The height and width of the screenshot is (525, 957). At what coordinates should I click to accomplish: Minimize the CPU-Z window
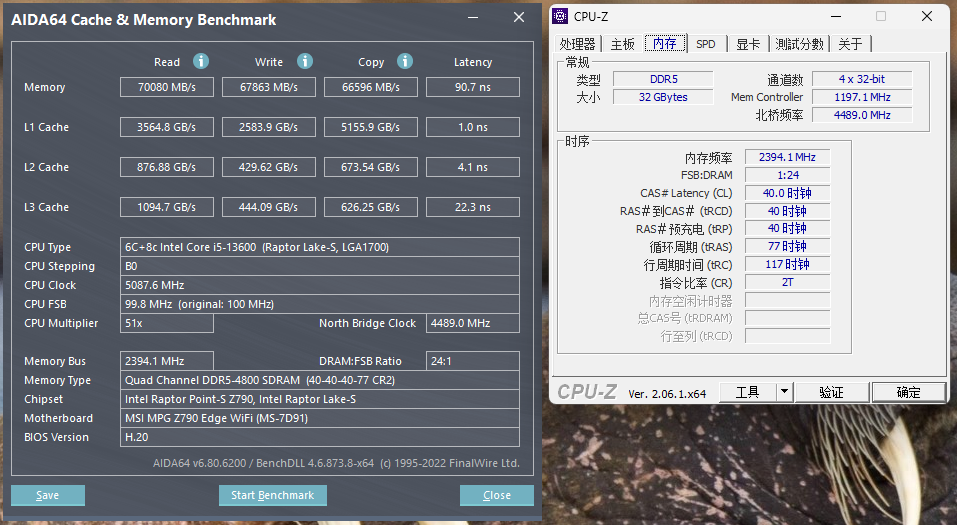coord(836,16)
